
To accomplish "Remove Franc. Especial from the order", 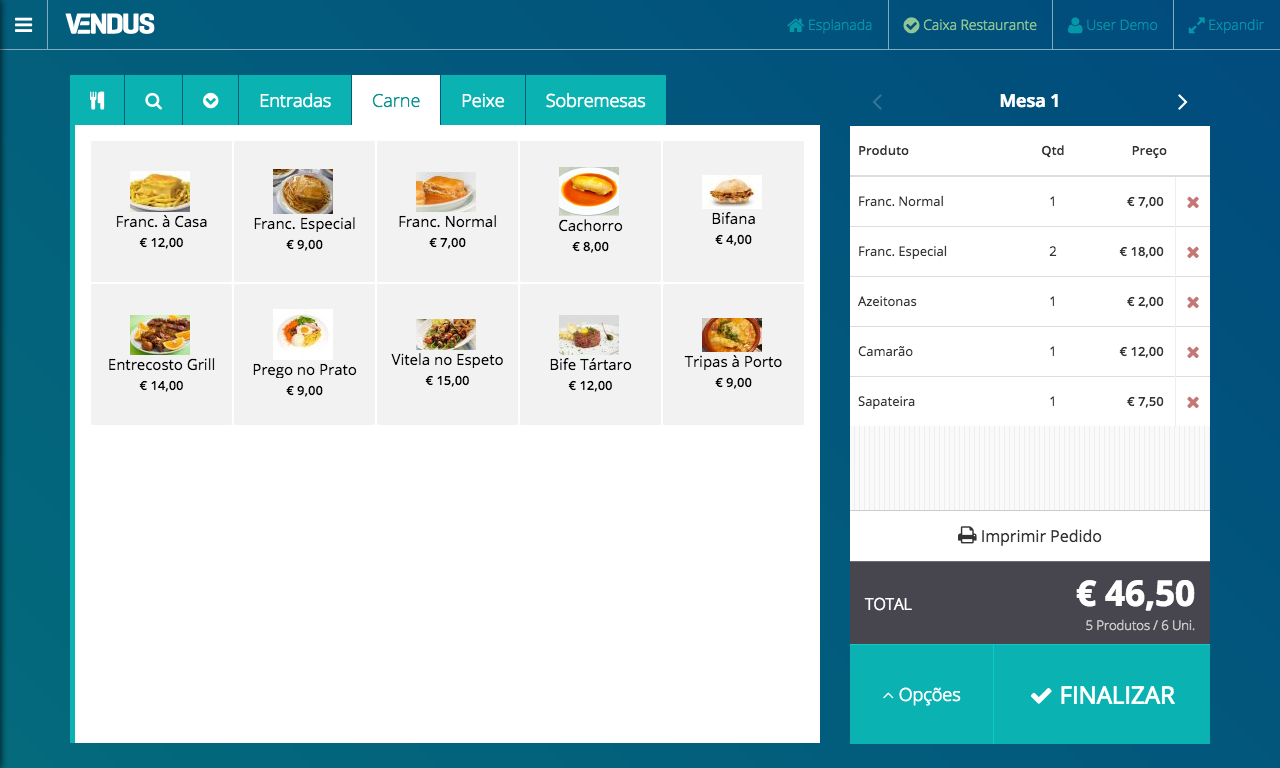I will tap(1192, 252).
